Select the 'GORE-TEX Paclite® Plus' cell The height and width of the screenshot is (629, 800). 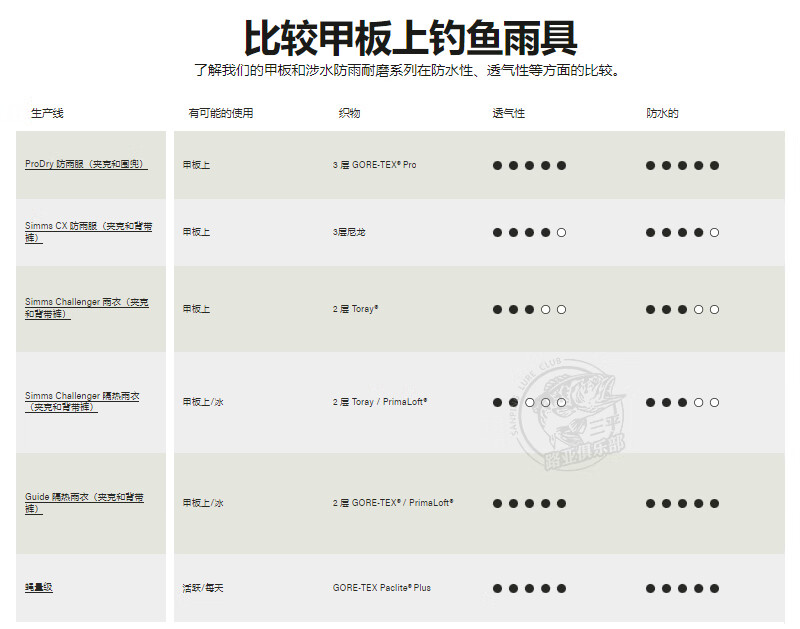point(382,588)
